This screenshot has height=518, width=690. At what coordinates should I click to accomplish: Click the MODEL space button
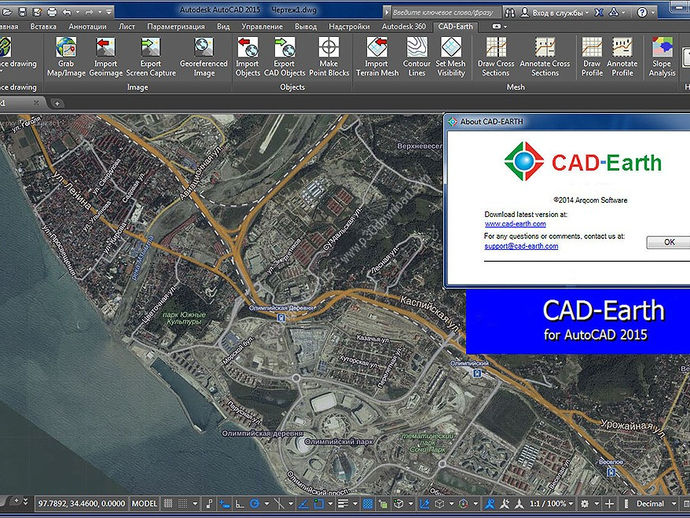pos(144,503)
